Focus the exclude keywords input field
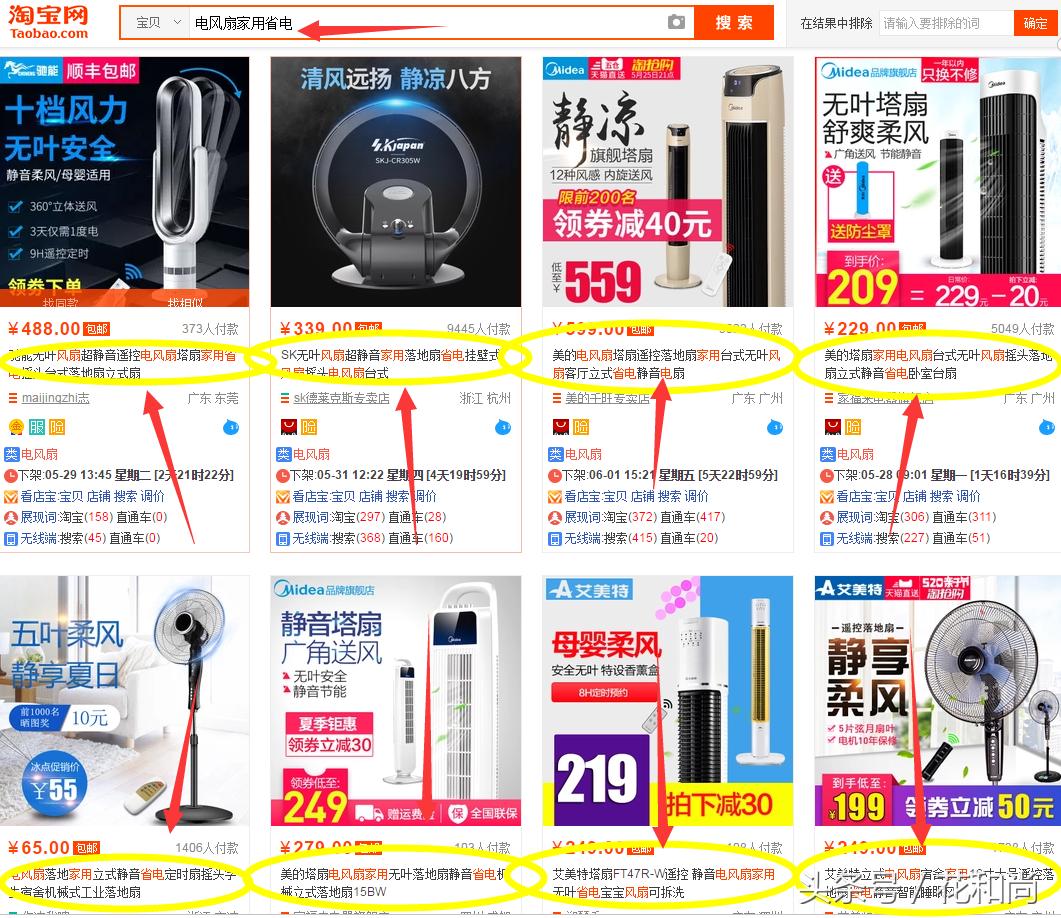 (946, 23)
